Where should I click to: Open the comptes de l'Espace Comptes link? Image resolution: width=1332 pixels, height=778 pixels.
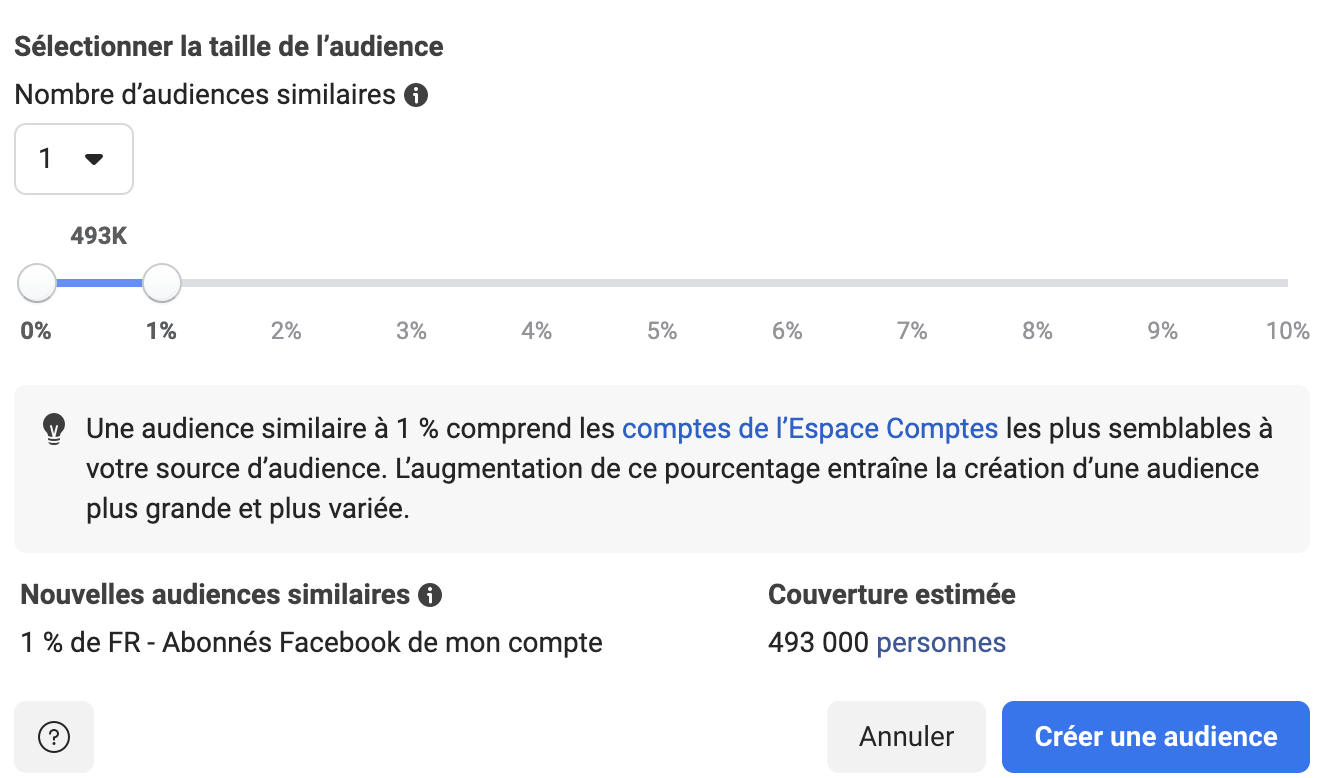point(810,429)
